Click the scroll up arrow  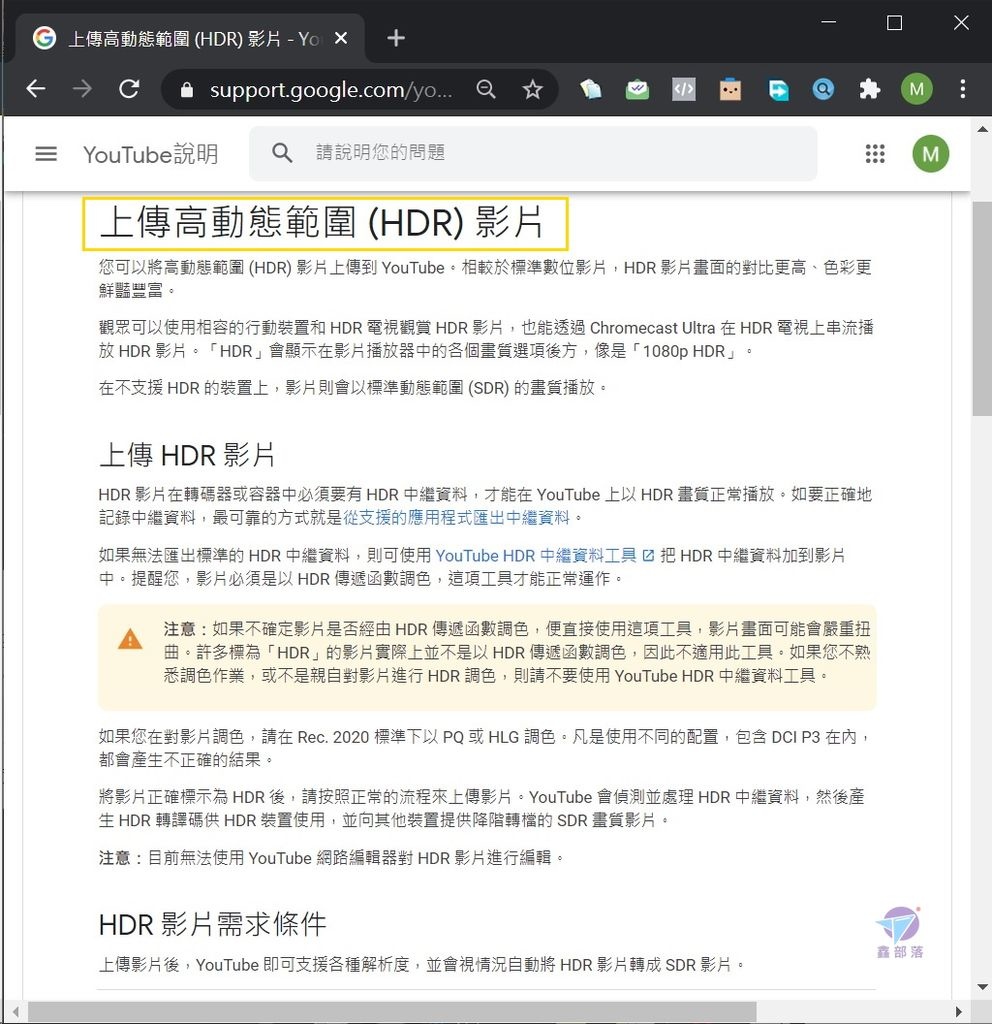click(982, 129)
